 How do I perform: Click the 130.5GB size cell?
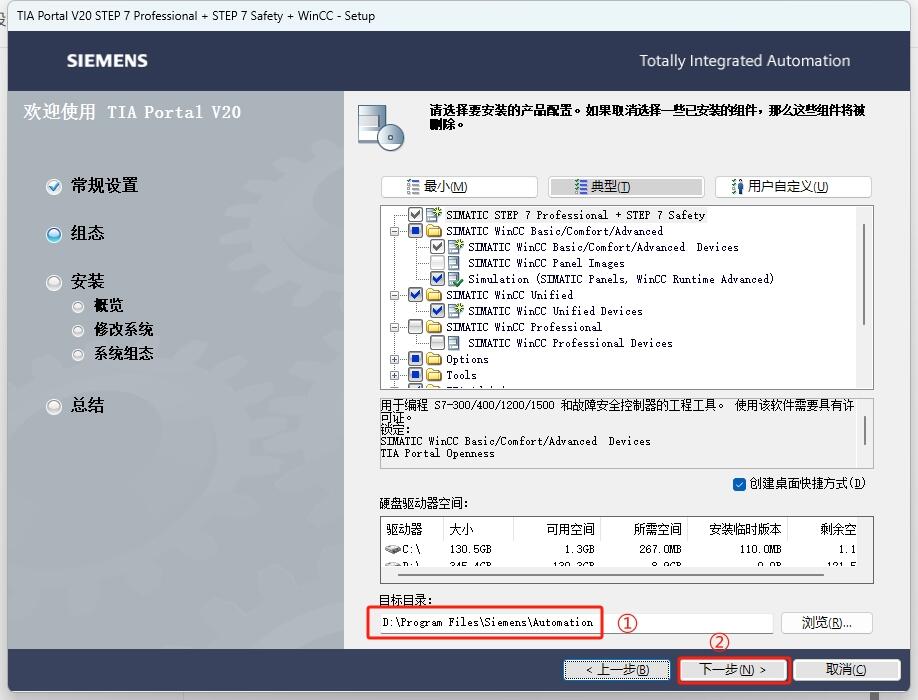[471, 549]
